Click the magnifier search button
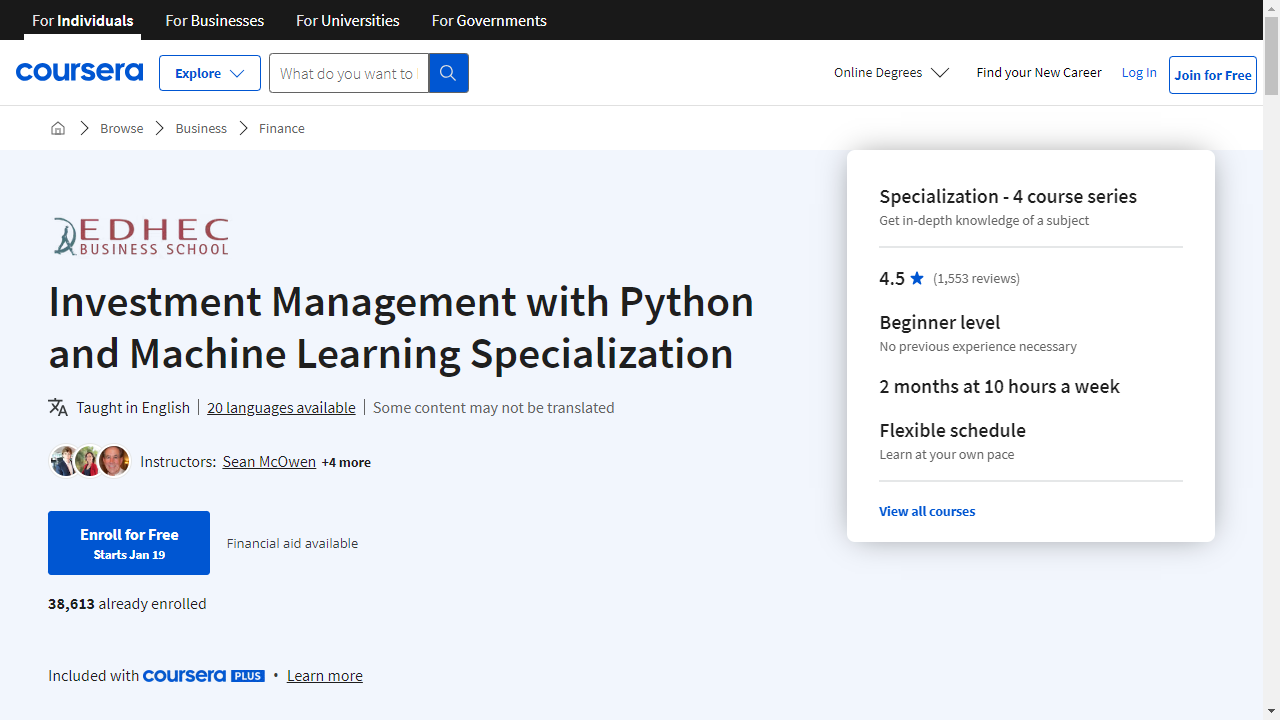Screen dimensions: 1280x720 448,73
